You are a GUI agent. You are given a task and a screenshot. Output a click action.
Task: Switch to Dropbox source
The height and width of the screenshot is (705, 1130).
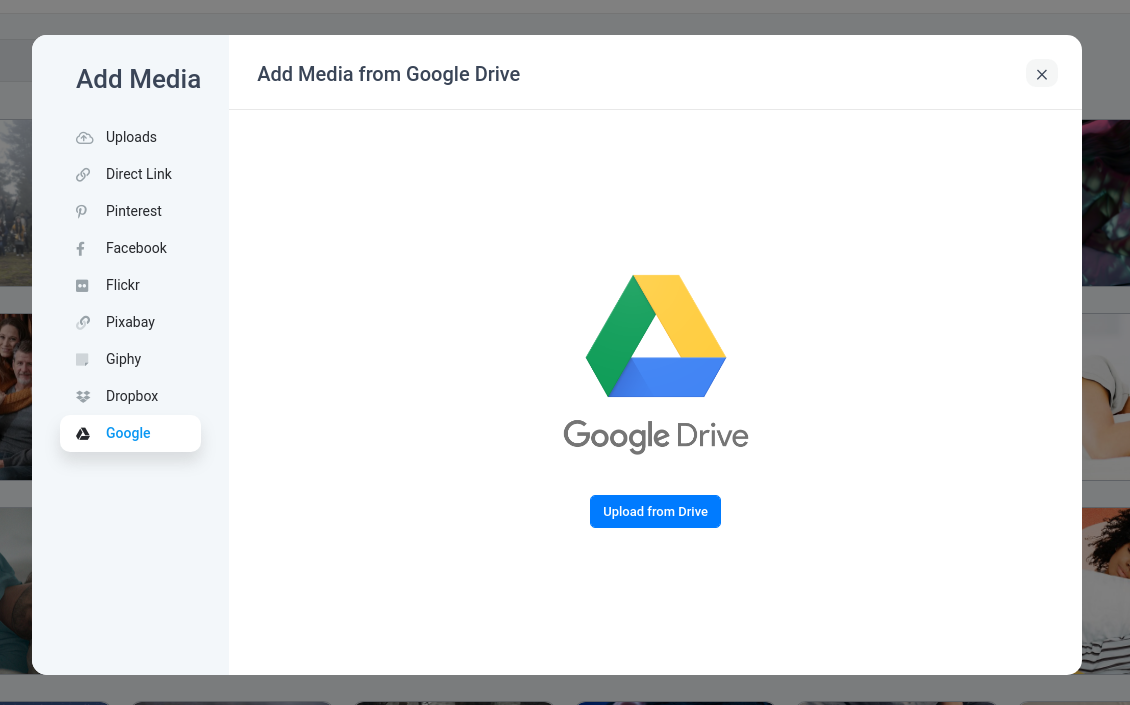click(130, 396)
